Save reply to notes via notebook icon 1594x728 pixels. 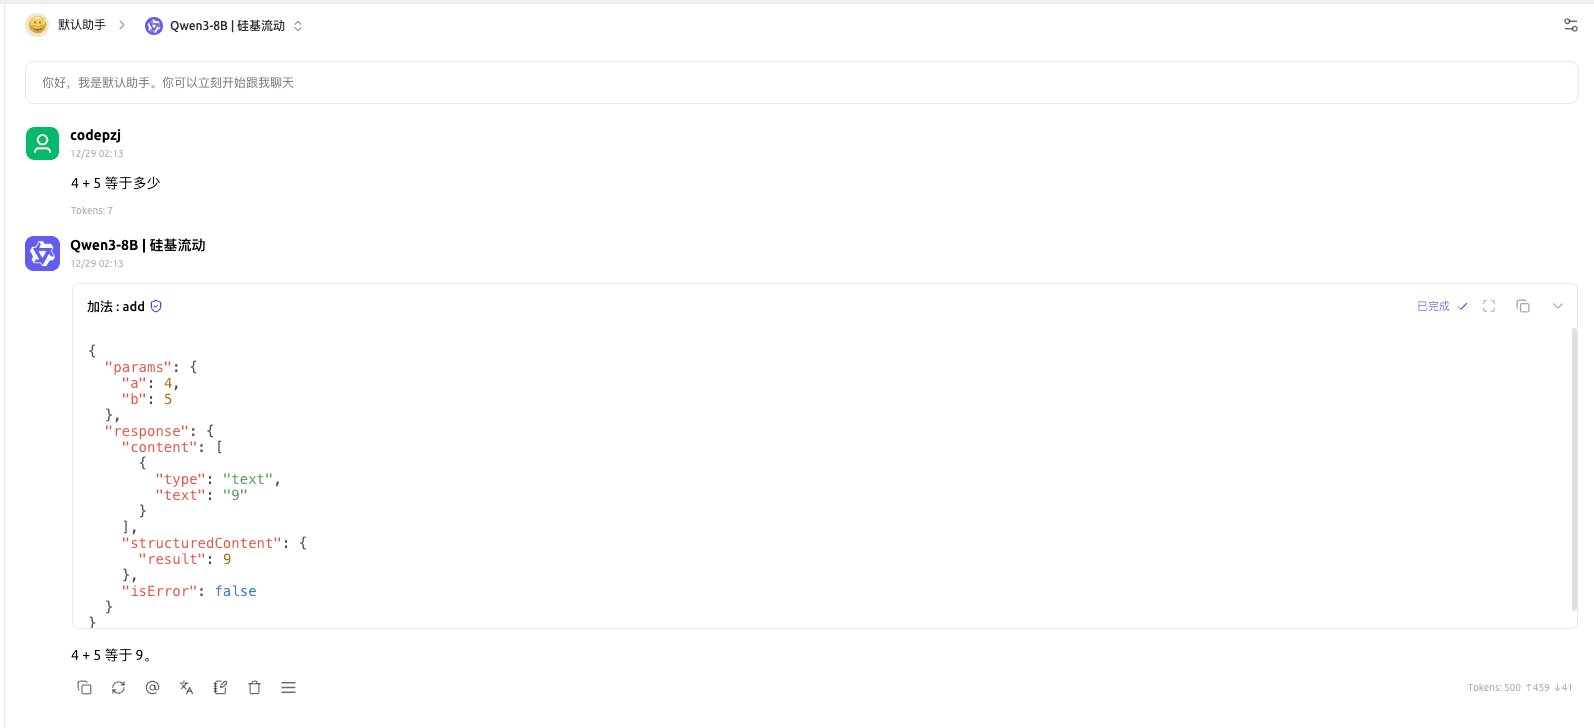click(x=220, y=687)
